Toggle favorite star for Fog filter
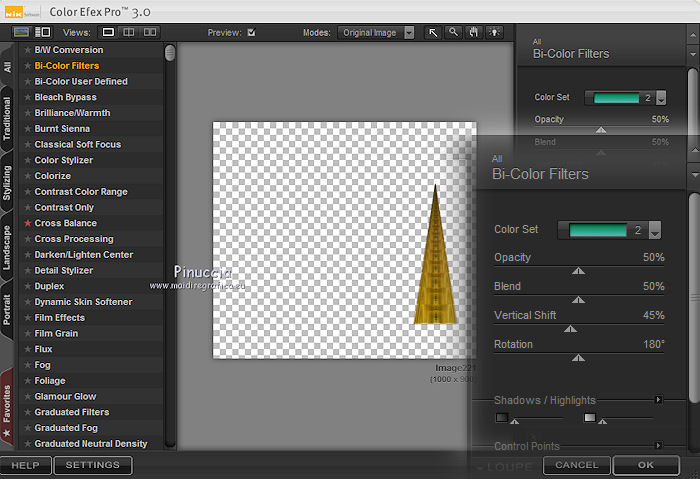This screenshot has height=479, width=700. click(x=28, y=365)
